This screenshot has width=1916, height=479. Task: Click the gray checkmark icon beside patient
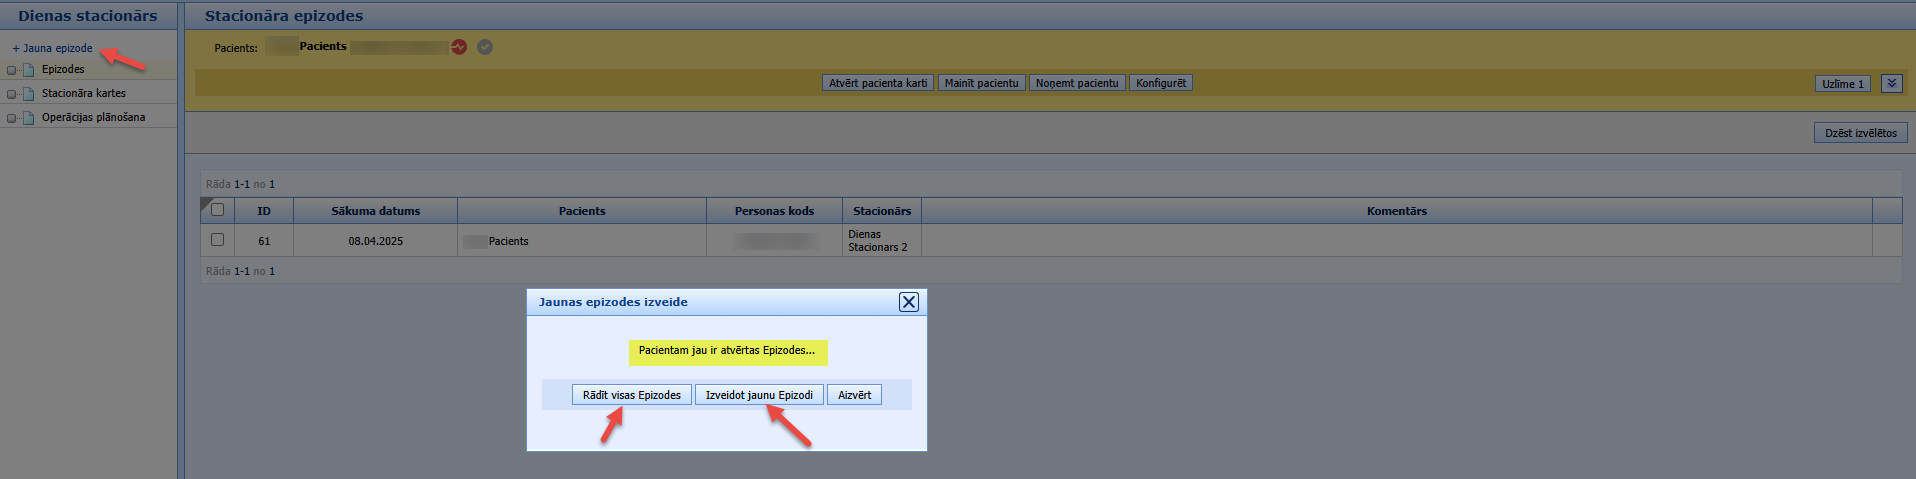click(x=485, y=47)
